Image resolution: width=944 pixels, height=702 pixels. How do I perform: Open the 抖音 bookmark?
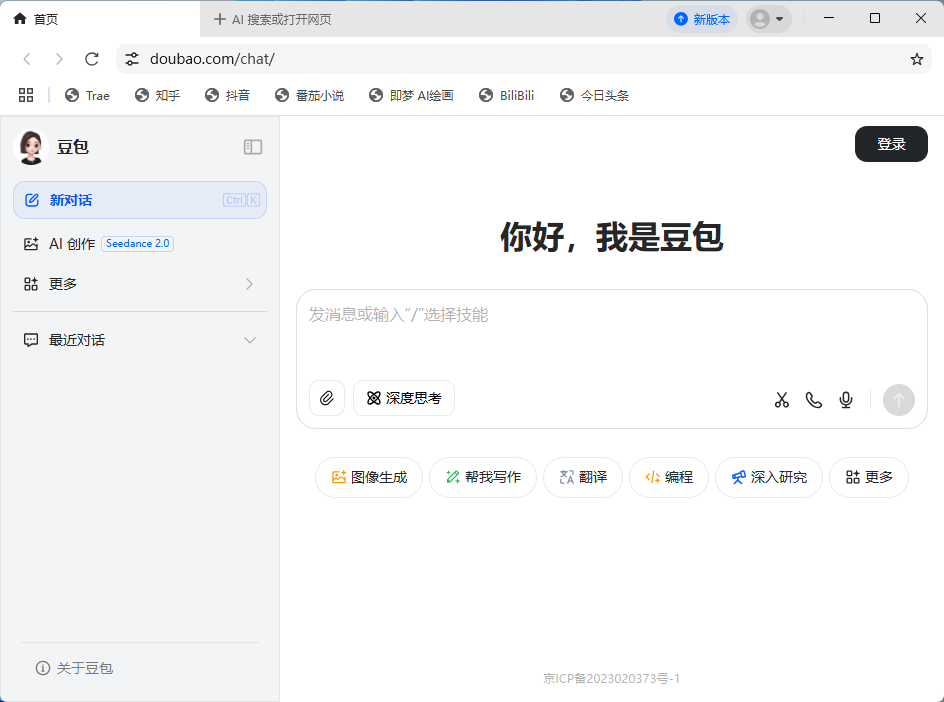(x=228, y=95)
